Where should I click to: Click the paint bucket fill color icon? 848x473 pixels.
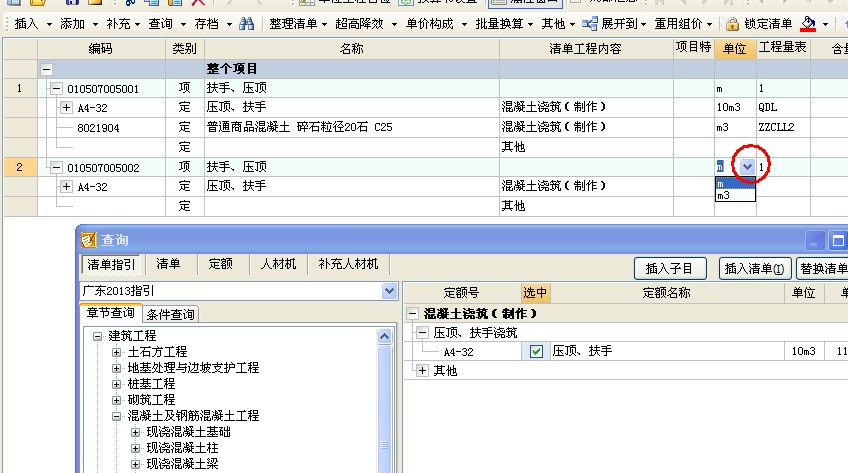point(809,24)
